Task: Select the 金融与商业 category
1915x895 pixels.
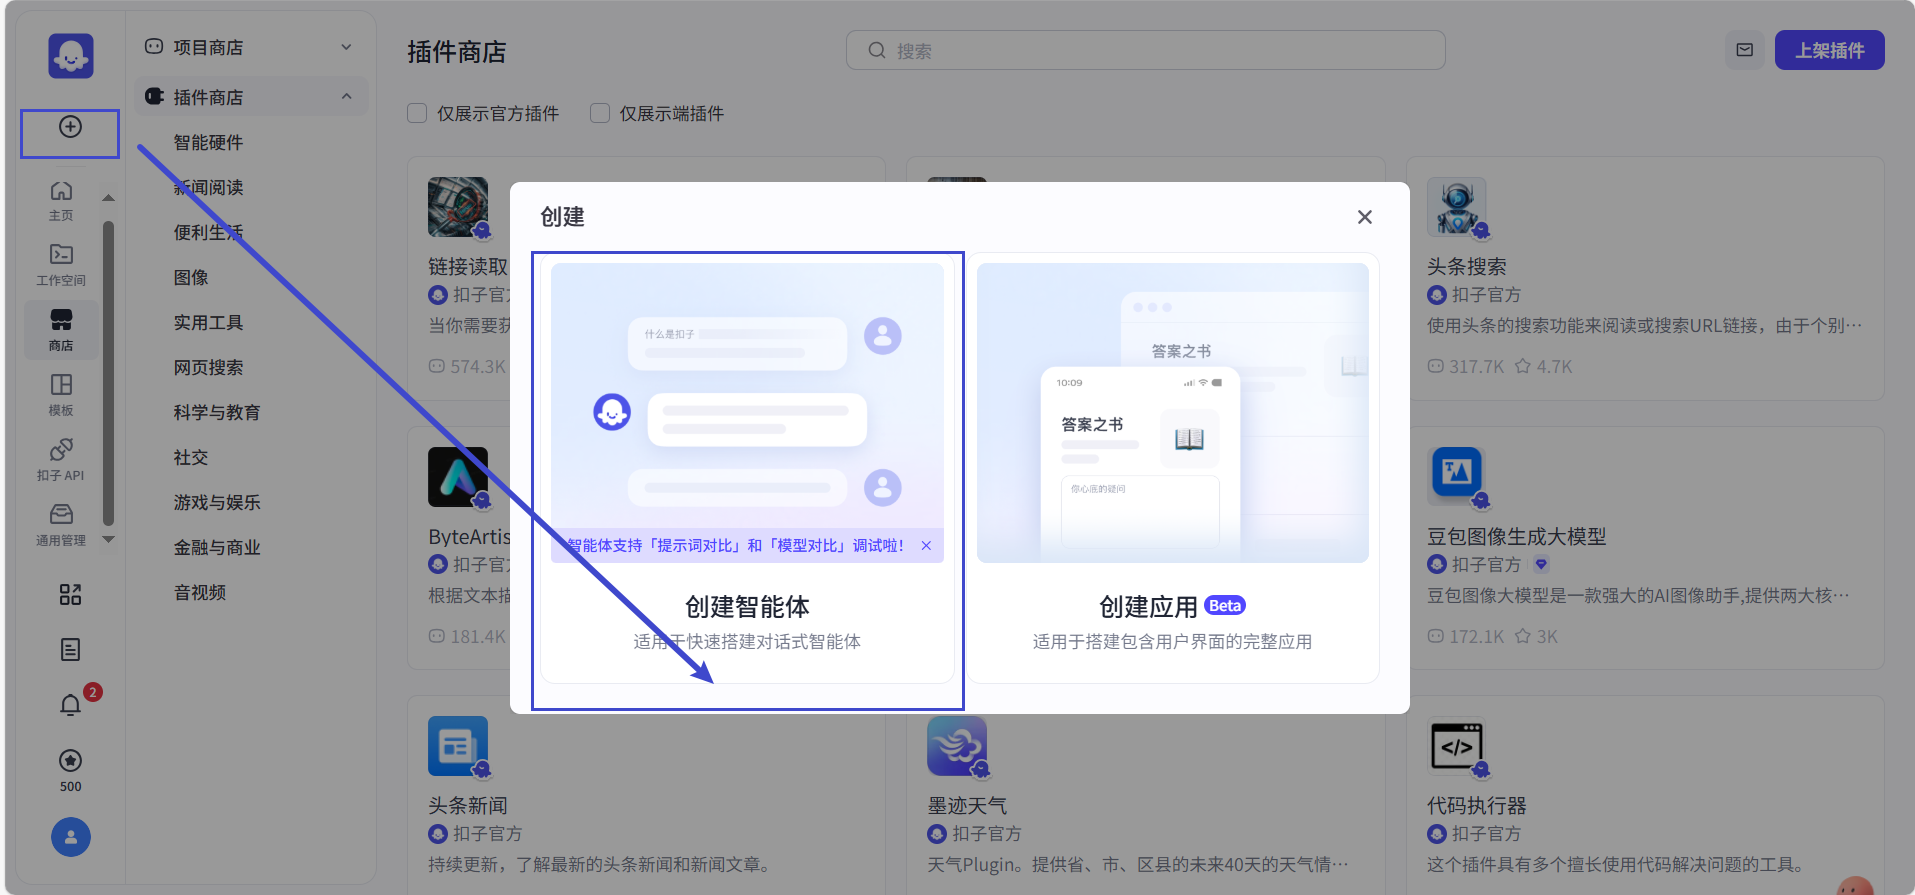Action: (217, 547)
